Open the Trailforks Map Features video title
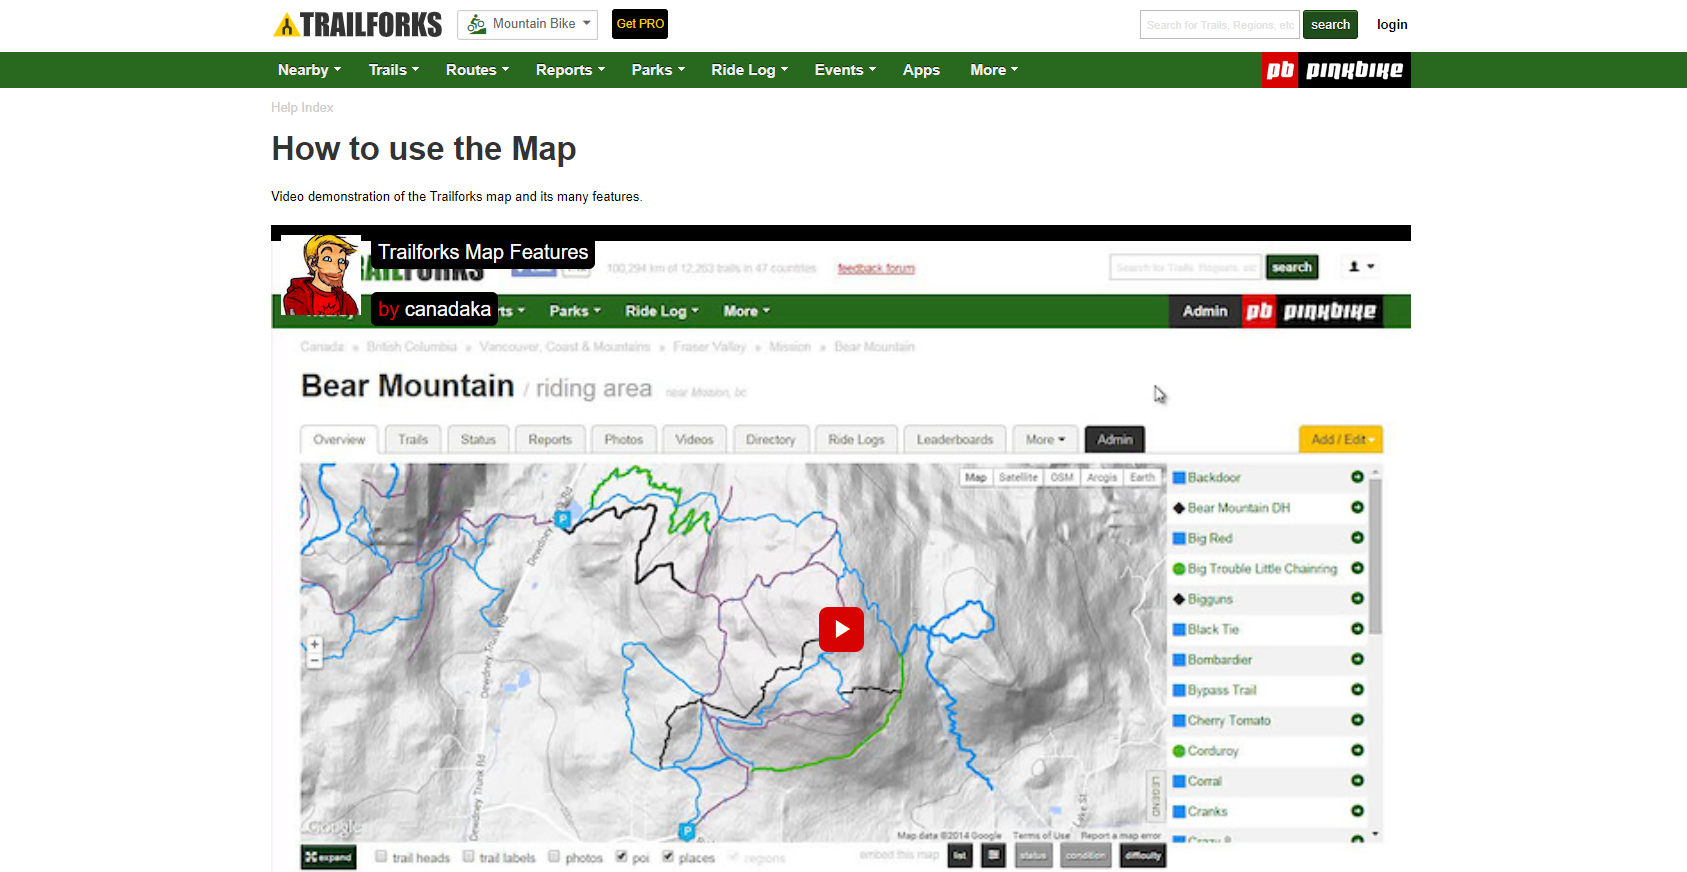The height and width of the screenshot is (872, 1687). point(483,253)
